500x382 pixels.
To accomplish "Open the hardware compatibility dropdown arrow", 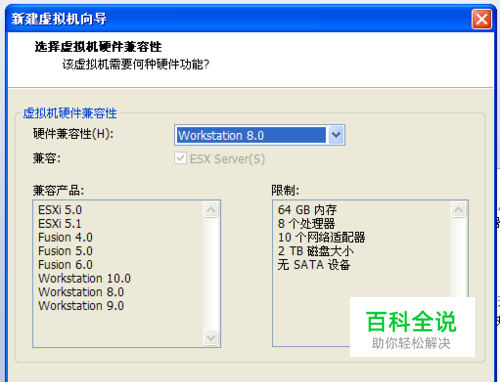I will (x=336, y=135).
